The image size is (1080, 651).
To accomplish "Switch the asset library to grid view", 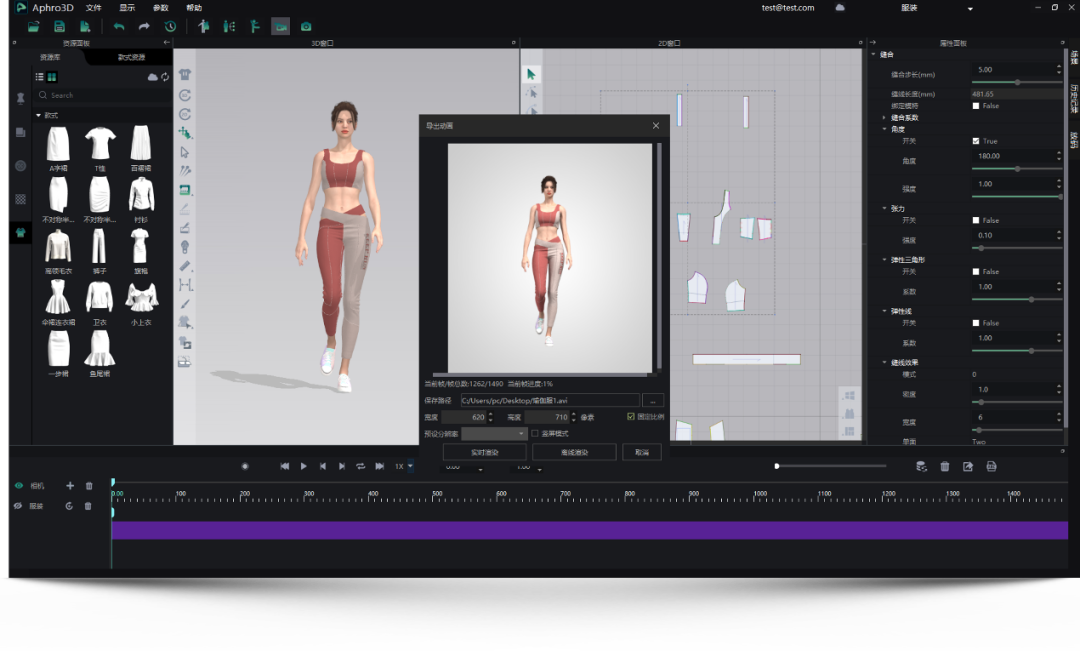I will click(x=52, y=76).
